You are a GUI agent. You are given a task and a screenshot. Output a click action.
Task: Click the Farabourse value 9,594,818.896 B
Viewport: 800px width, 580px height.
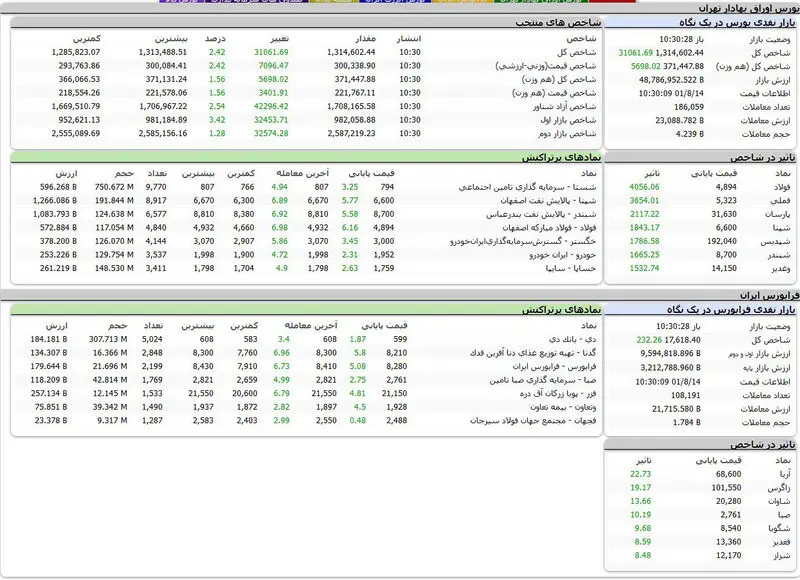pos(670,354)
